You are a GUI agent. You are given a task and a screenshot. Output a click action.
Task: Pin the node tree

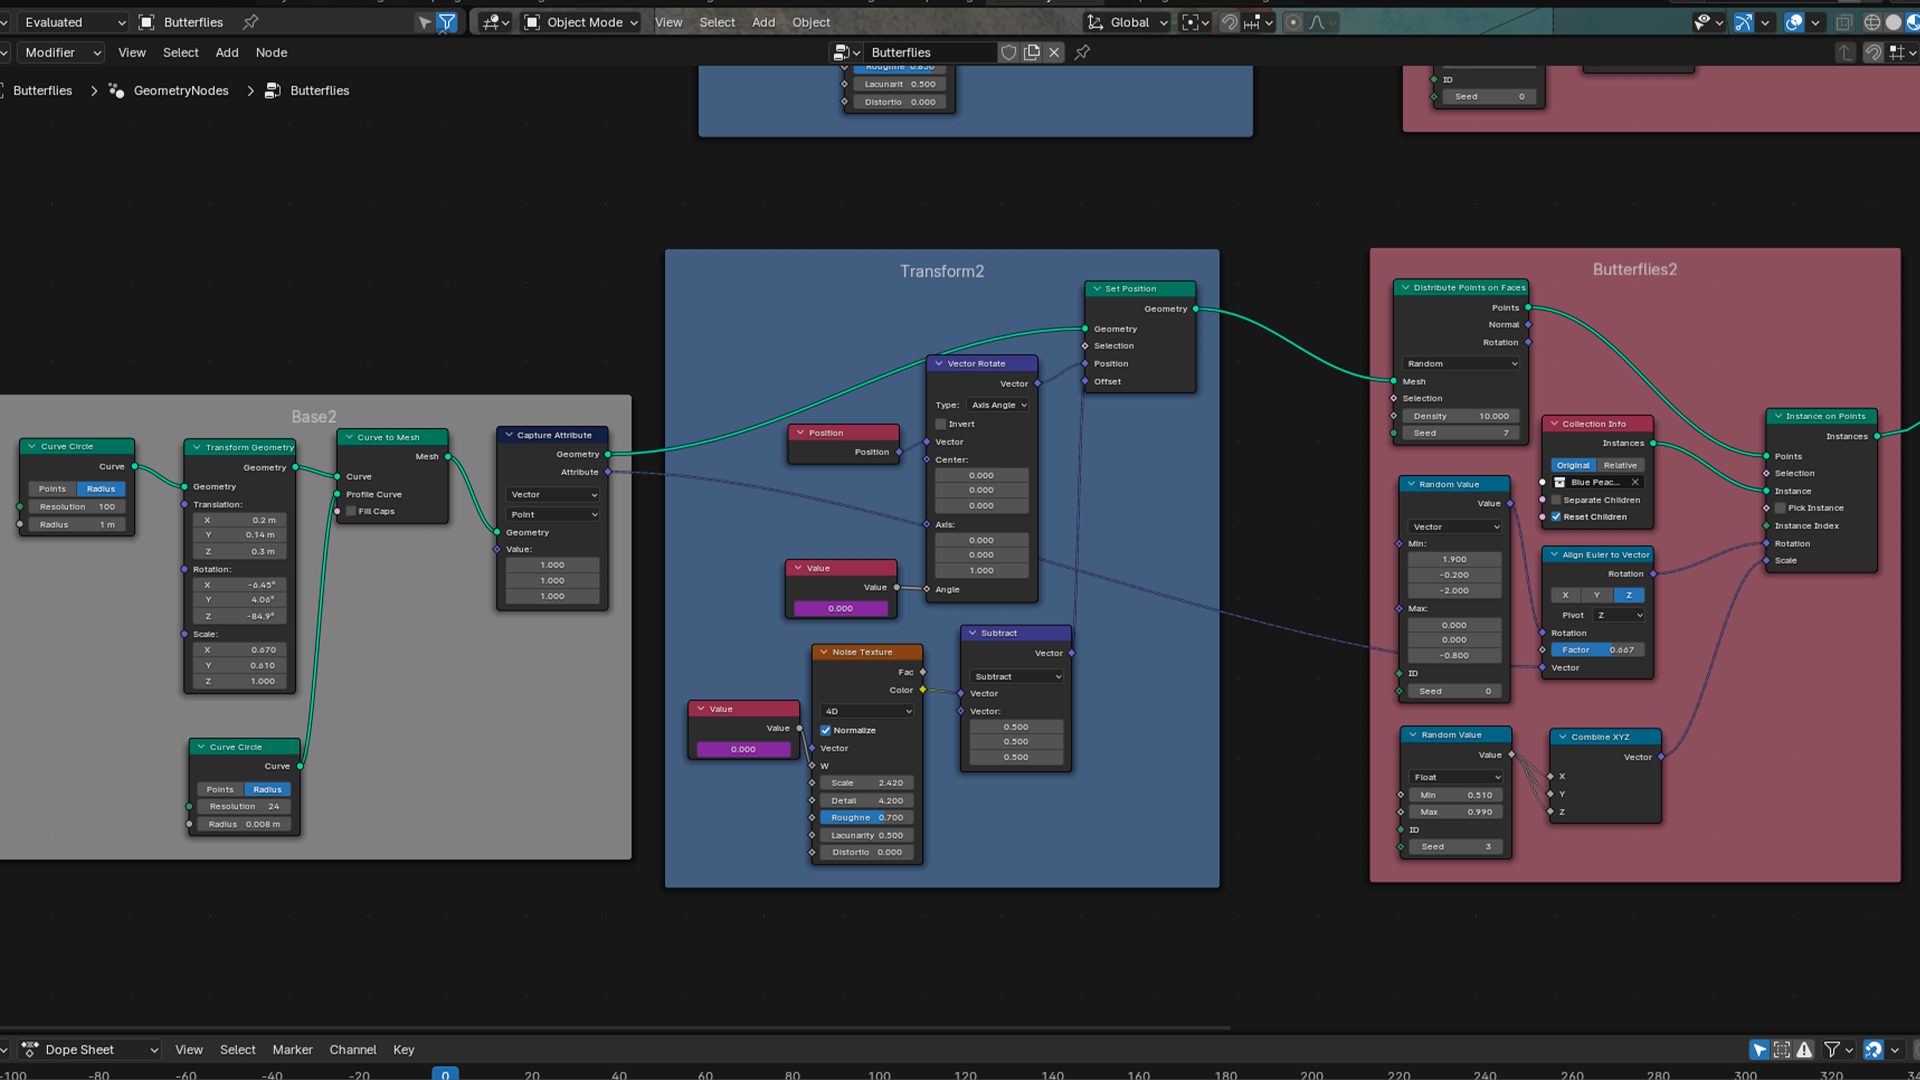[x=1082, y=53]
